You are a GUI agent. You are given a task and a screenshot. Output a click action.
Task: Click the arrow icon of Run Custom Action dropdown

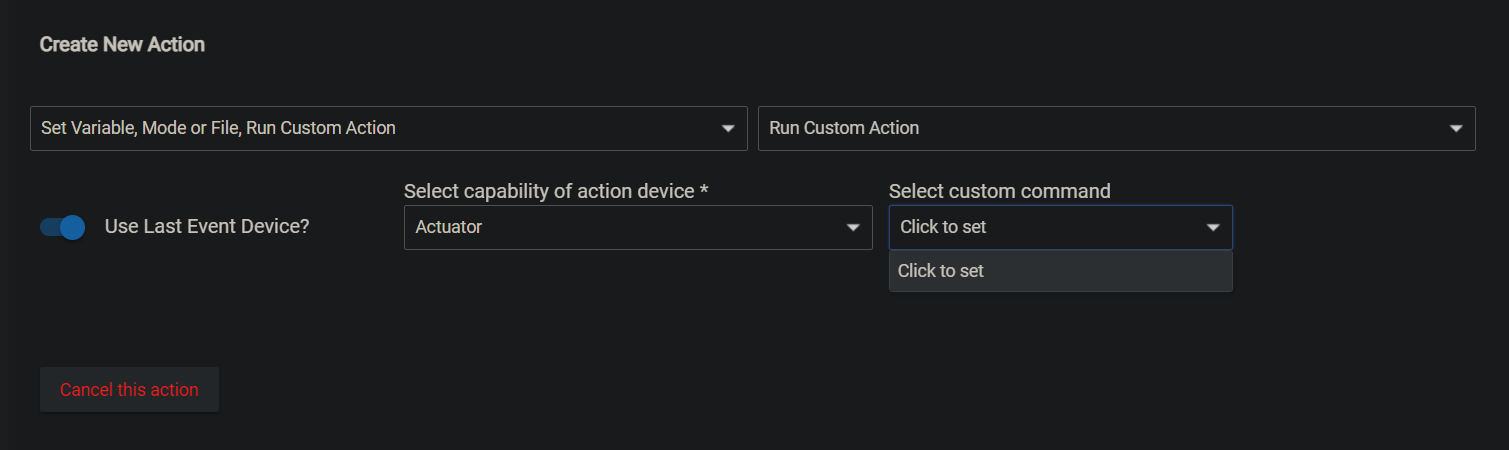tap(1456, 129)
